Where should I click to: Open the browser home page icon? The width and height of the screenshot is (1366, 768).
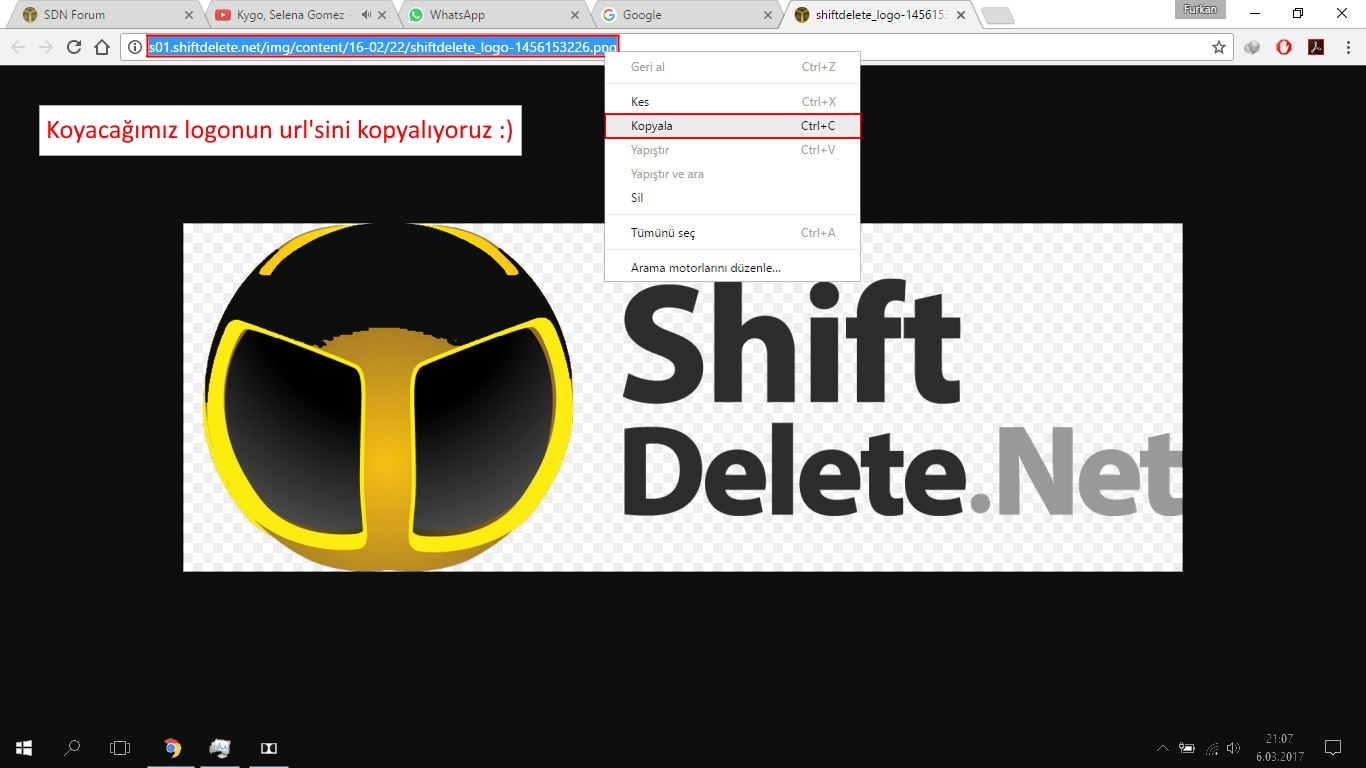[102, 47]
